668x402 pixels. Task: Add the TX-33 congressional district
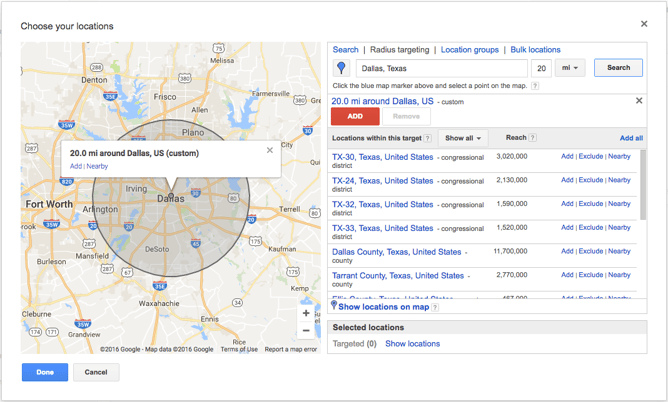tap(567, 227)
